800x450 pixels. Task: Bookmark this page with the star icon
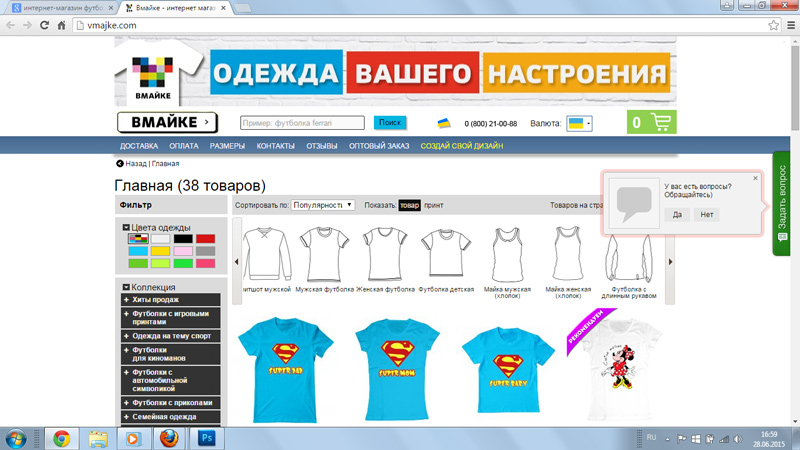click(x=773, y=25)
